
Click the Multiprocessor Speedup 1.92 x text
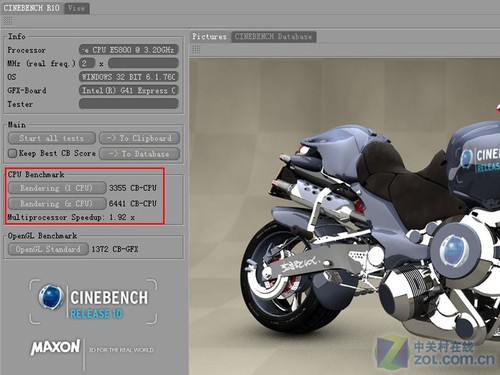coord(71,217)
